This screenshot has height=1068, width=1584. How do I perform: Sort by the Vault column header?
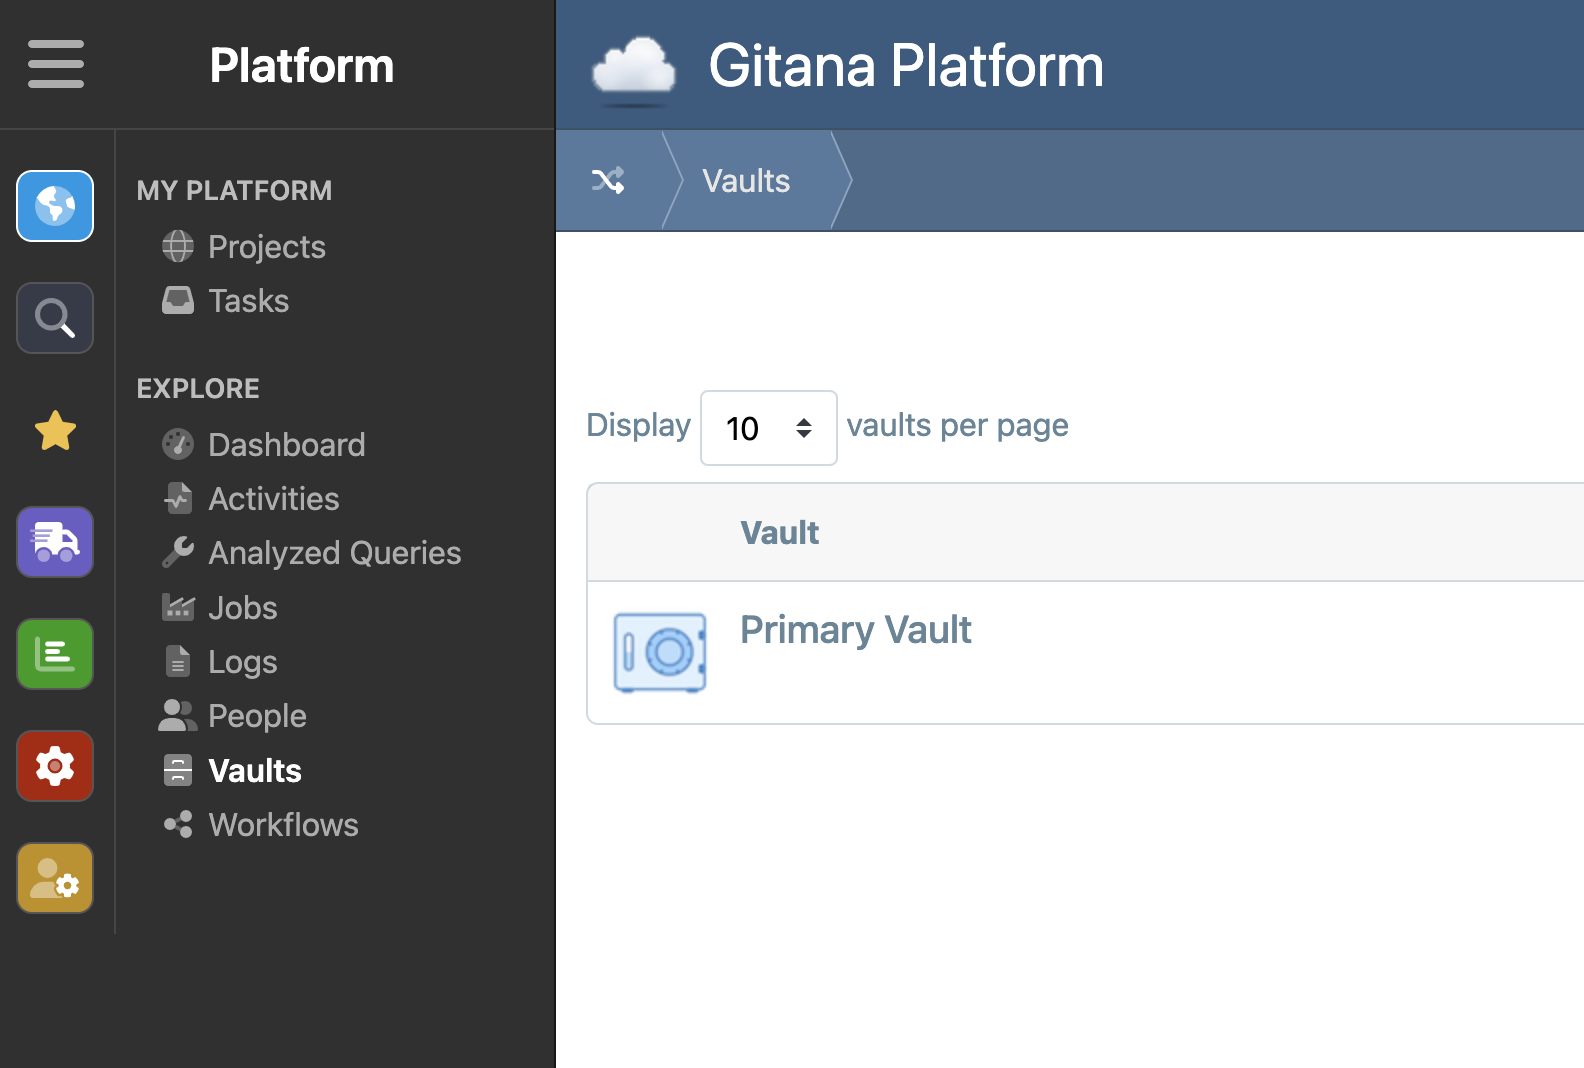tap(779, 532)
